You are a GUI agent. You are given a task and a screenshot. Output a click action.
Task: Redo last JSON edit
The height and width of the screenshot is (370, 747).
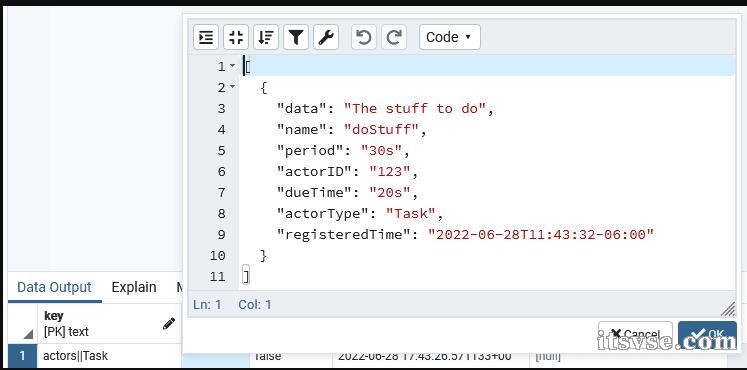[394, 37]
